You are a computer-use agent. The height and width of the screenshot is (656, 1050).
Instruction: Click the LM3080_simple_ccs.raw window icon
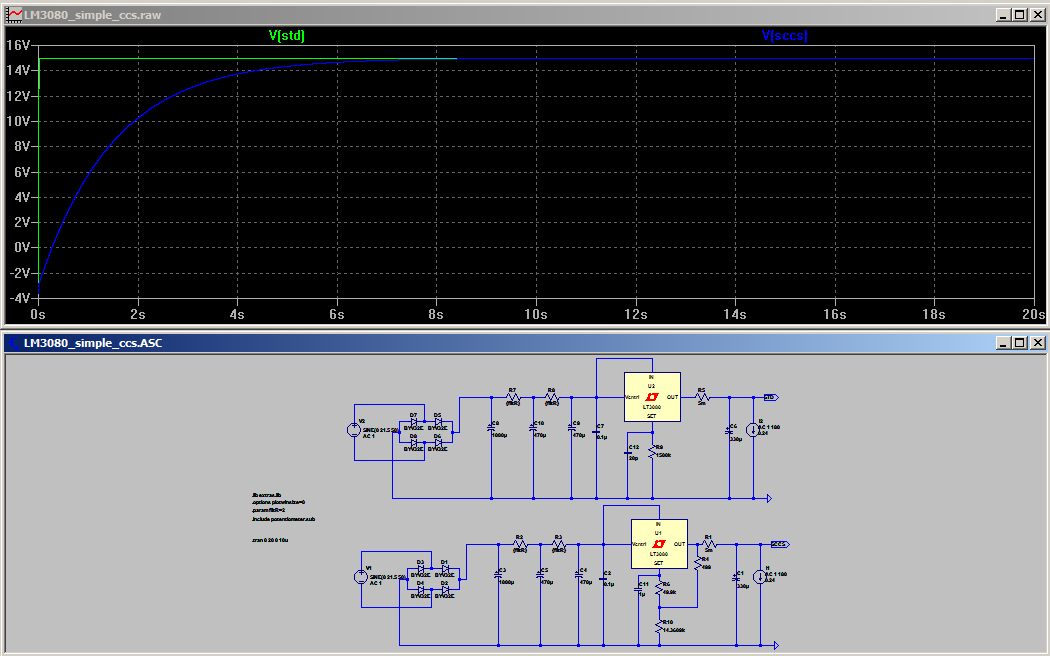[13, 15]
